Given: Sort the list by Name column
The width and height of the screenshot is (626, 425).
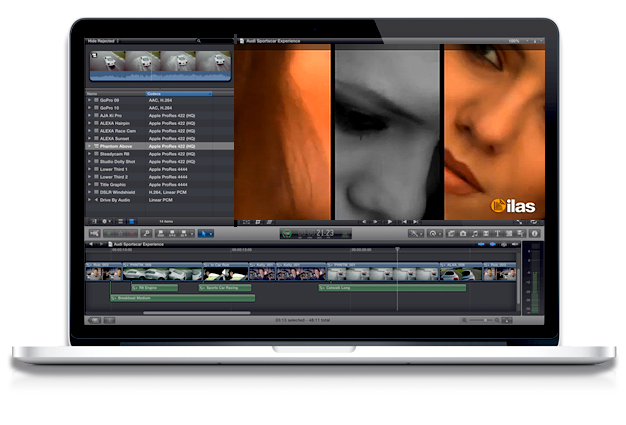Looking at the screenshot, I should (x=116, y=94).
